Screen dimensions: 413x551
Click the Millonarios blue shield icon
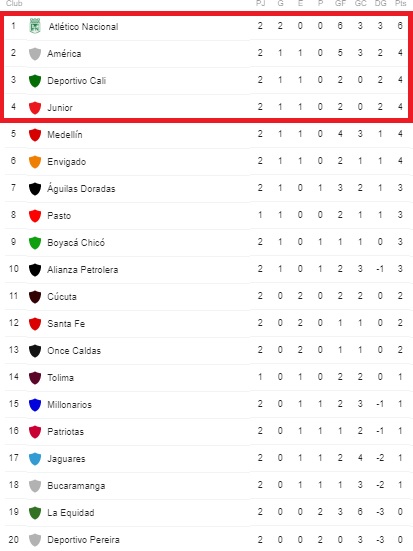click(x=35, y=405)
